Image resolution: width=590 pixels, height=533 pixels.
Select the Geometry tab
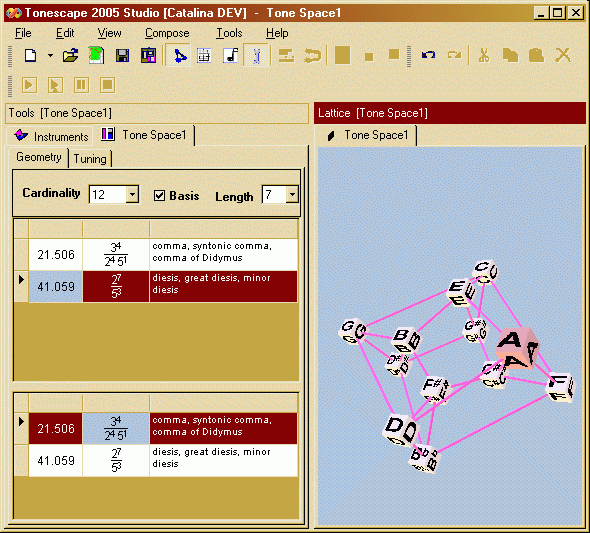tap(38, 157)
